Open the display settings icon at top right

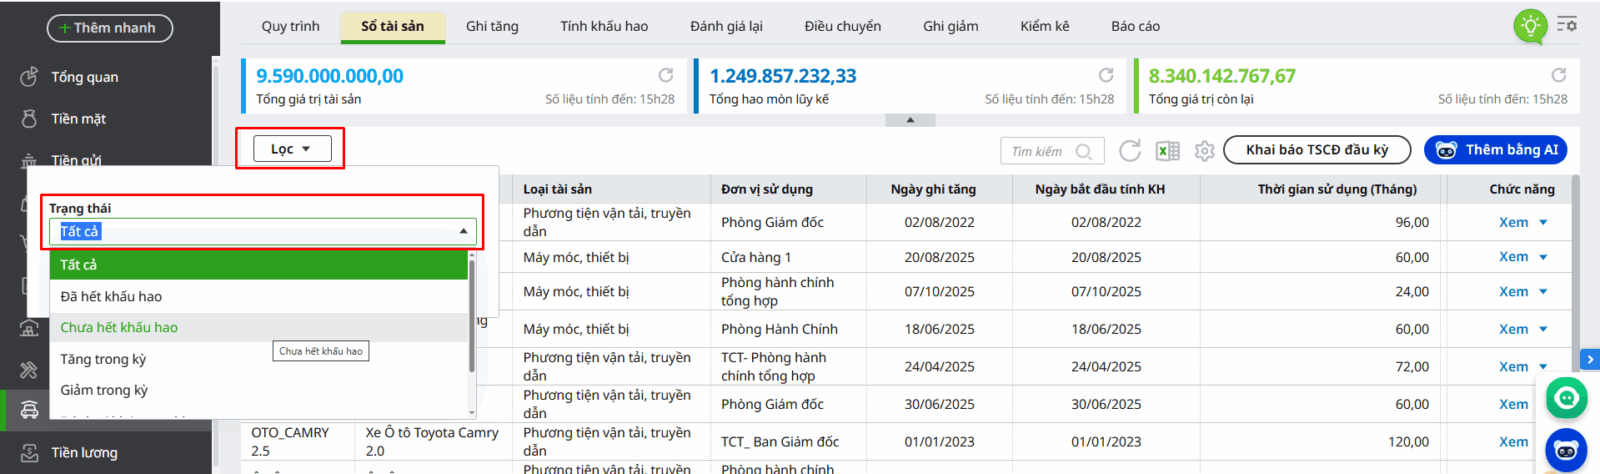(x=1567, y=24)
